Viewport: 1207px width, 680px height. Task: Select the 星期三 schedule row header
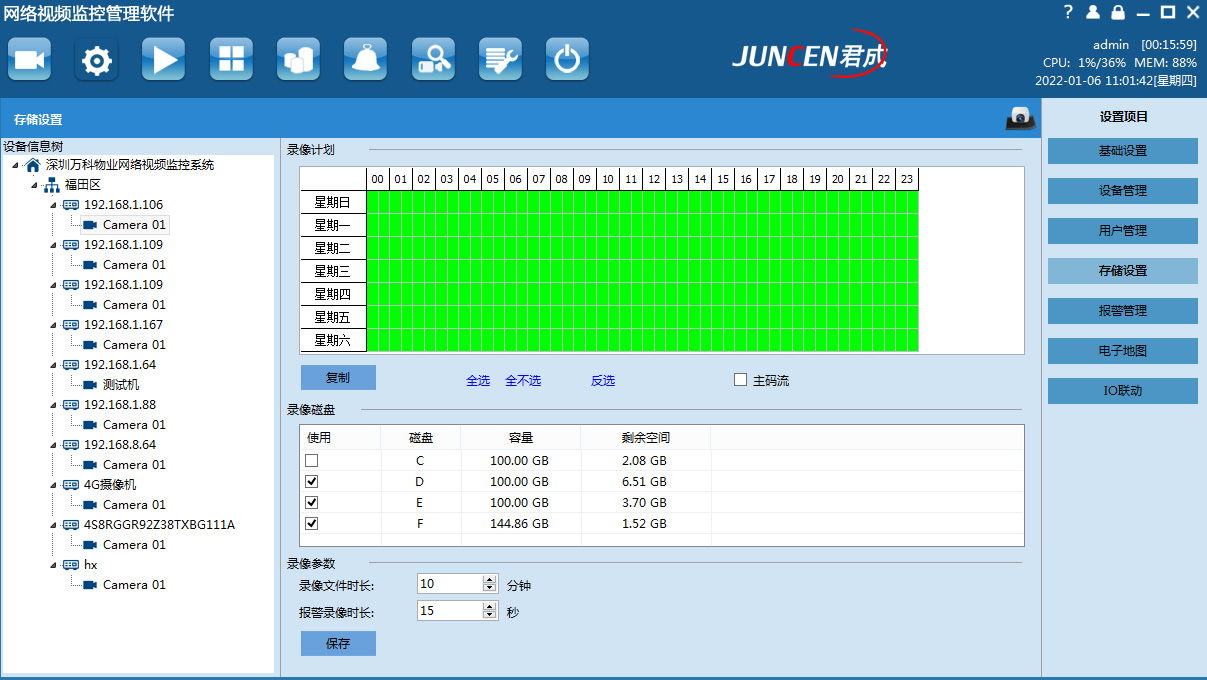click(x=333, y=271)
